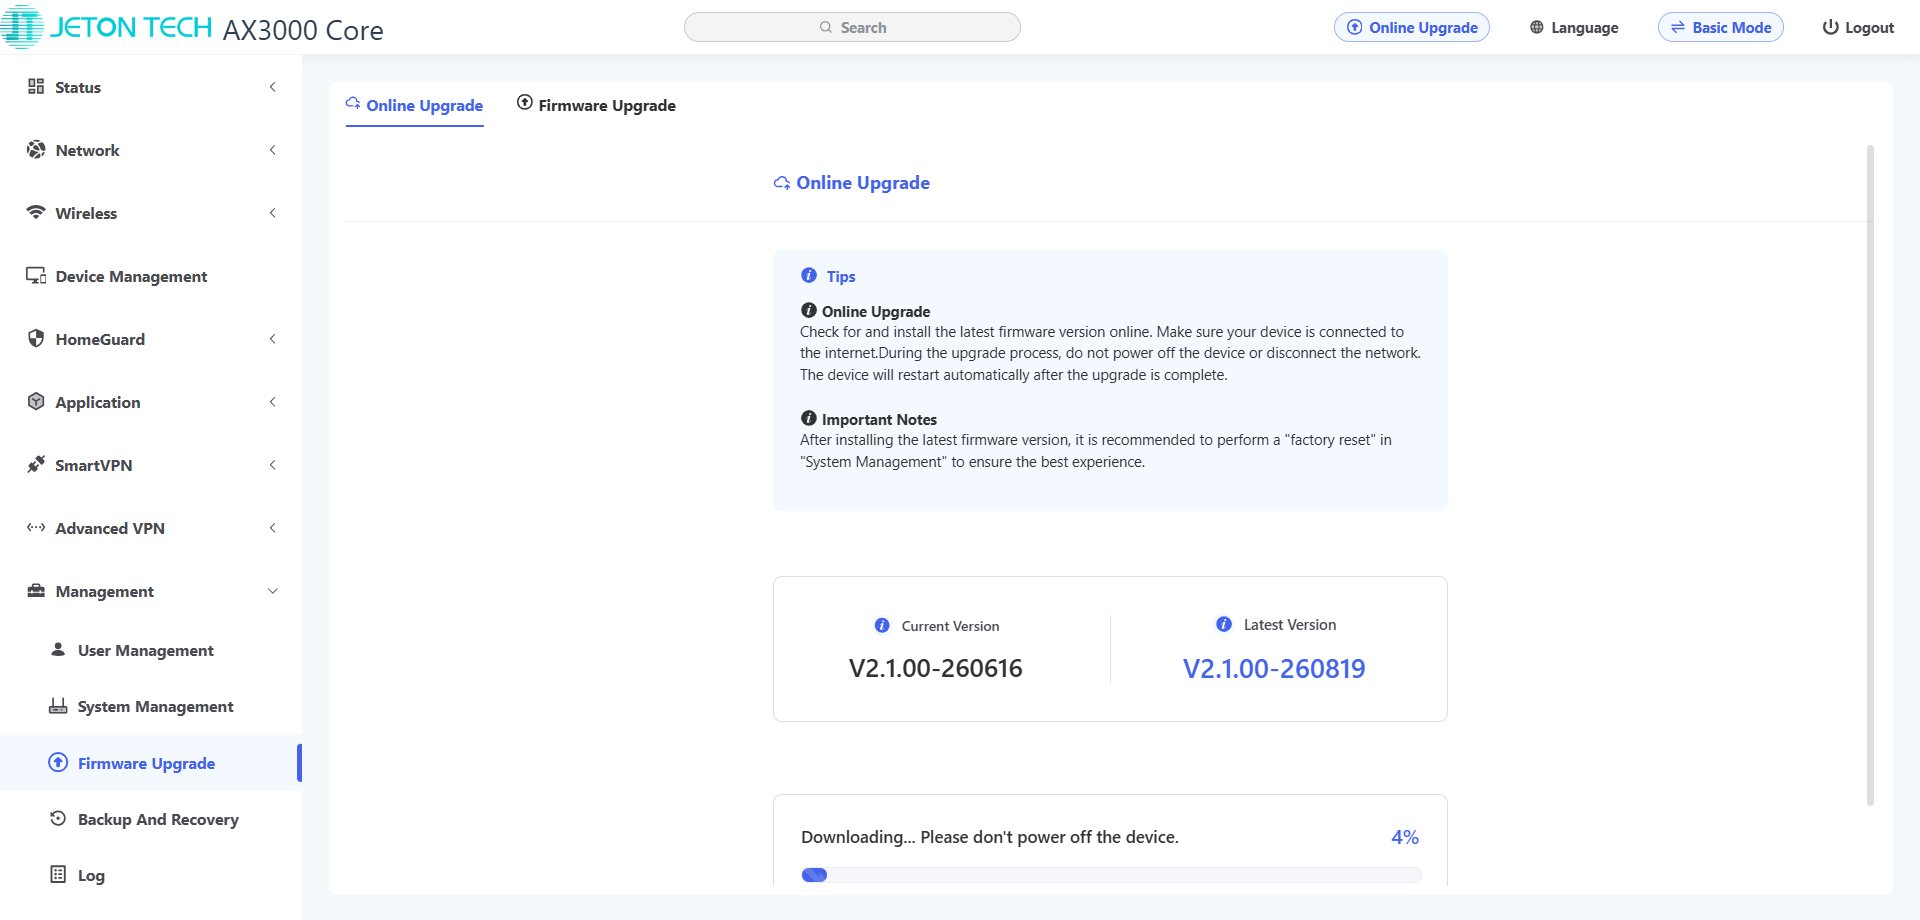Click the info icon beside Latest Version
The height and width of the screenshot is (920, 1920).
[x=1224, y=624]
